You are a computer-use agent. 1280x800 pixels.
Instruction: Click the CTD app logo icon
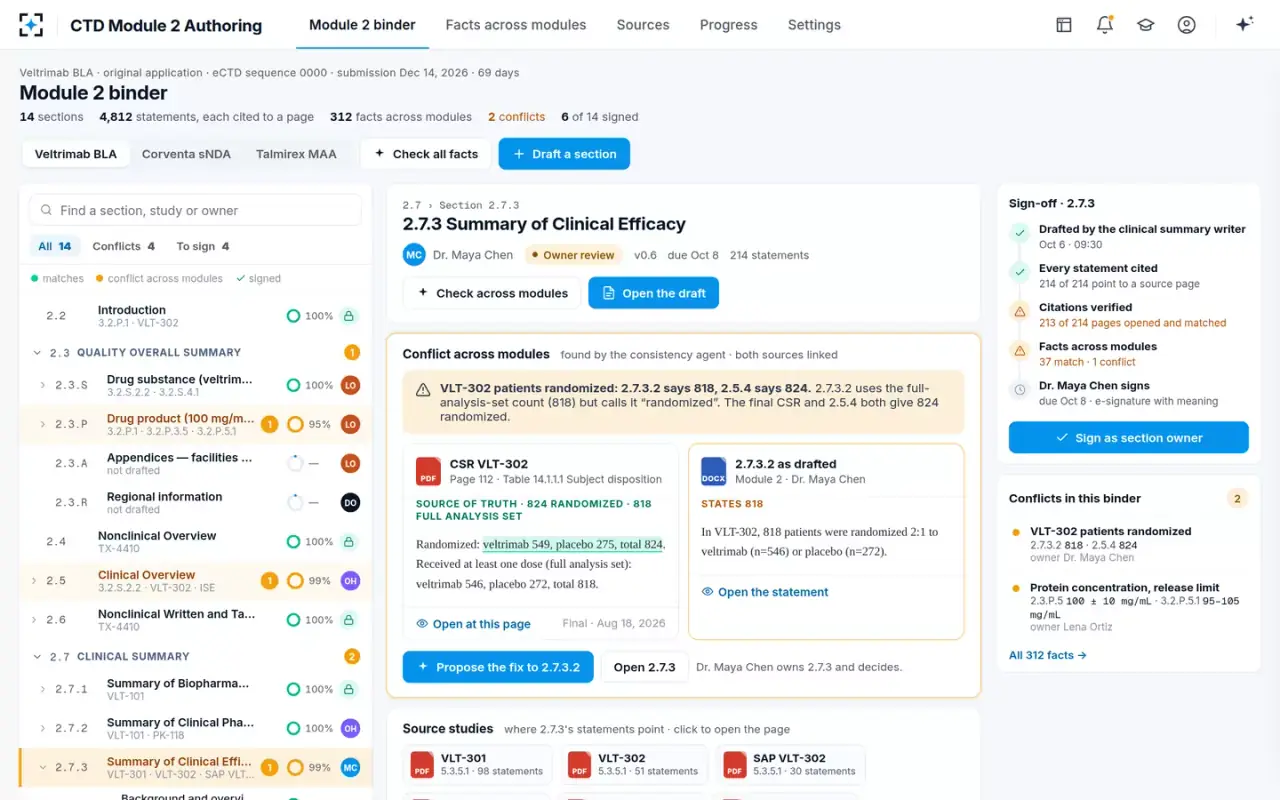pyautogui.click(x=31, y=25)
